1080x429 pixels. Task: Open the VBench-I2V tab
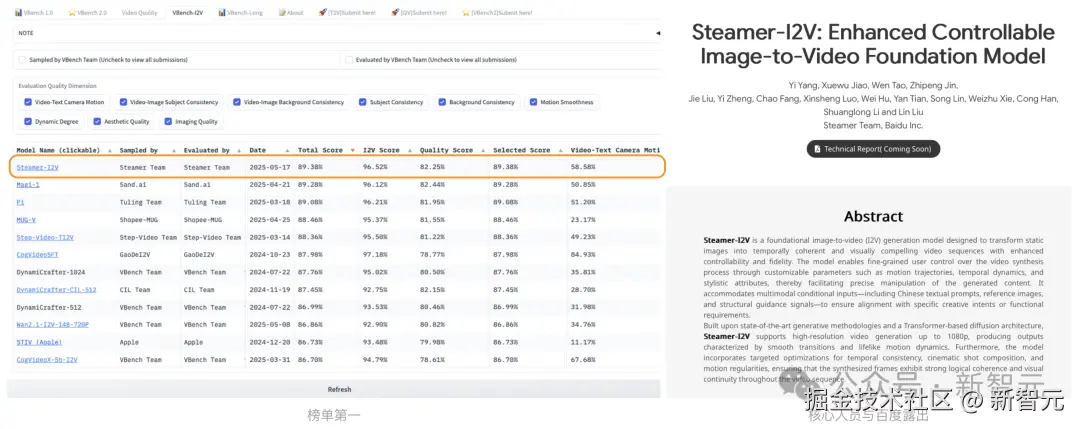click(x=187, y=13)
